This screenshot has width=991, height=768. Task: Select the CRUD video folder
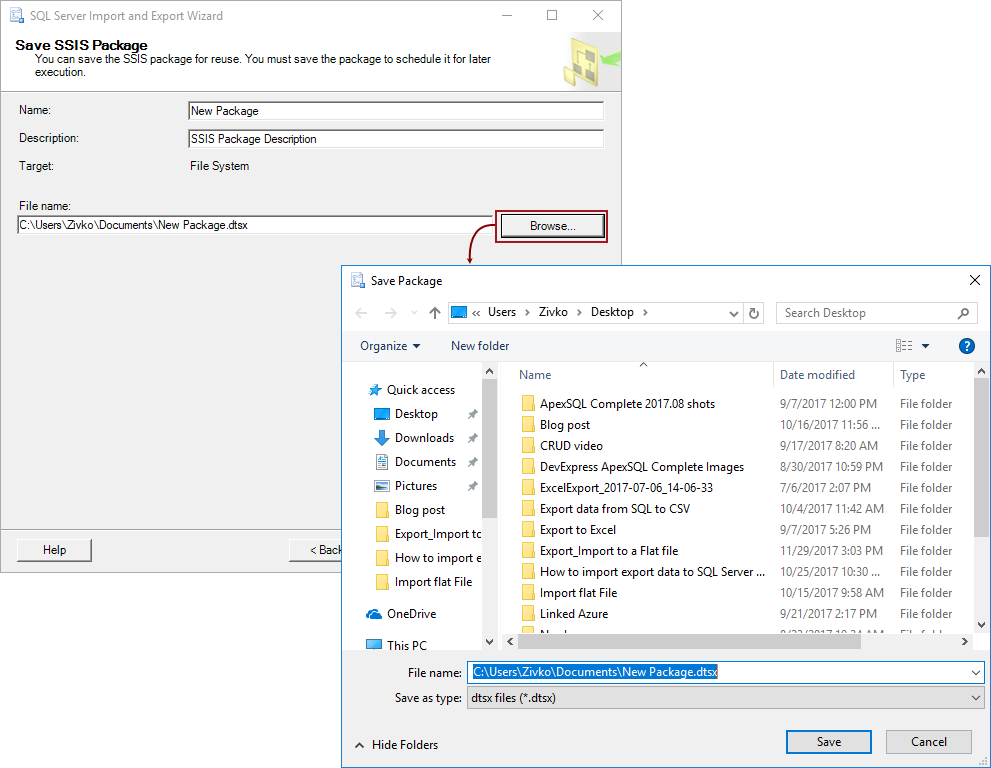pyautogui.click(x=571, y=446)
